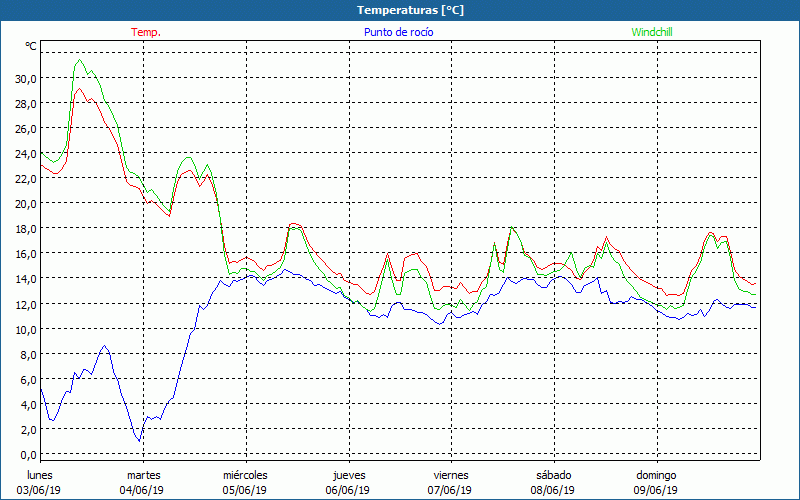Click the blue dew point minimum near martes

tap(139, 441)
